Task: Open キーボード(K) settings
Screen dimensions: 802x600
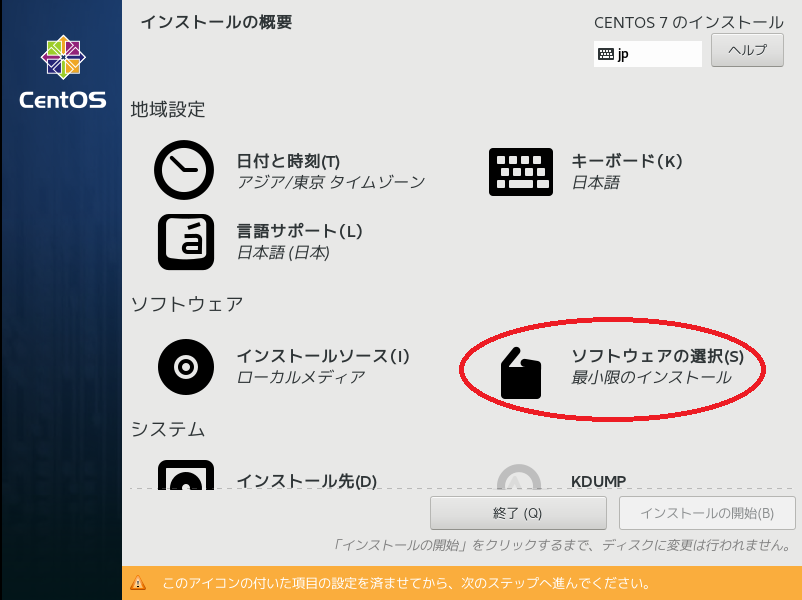Action: [x=627, y=161]
